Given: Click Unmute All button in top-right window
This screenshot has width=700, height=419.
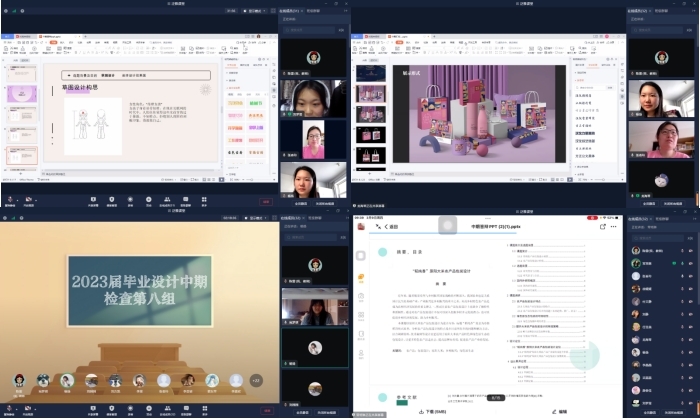Looking at the screenshot, I should pyautogui.click(x=673, y=203).
